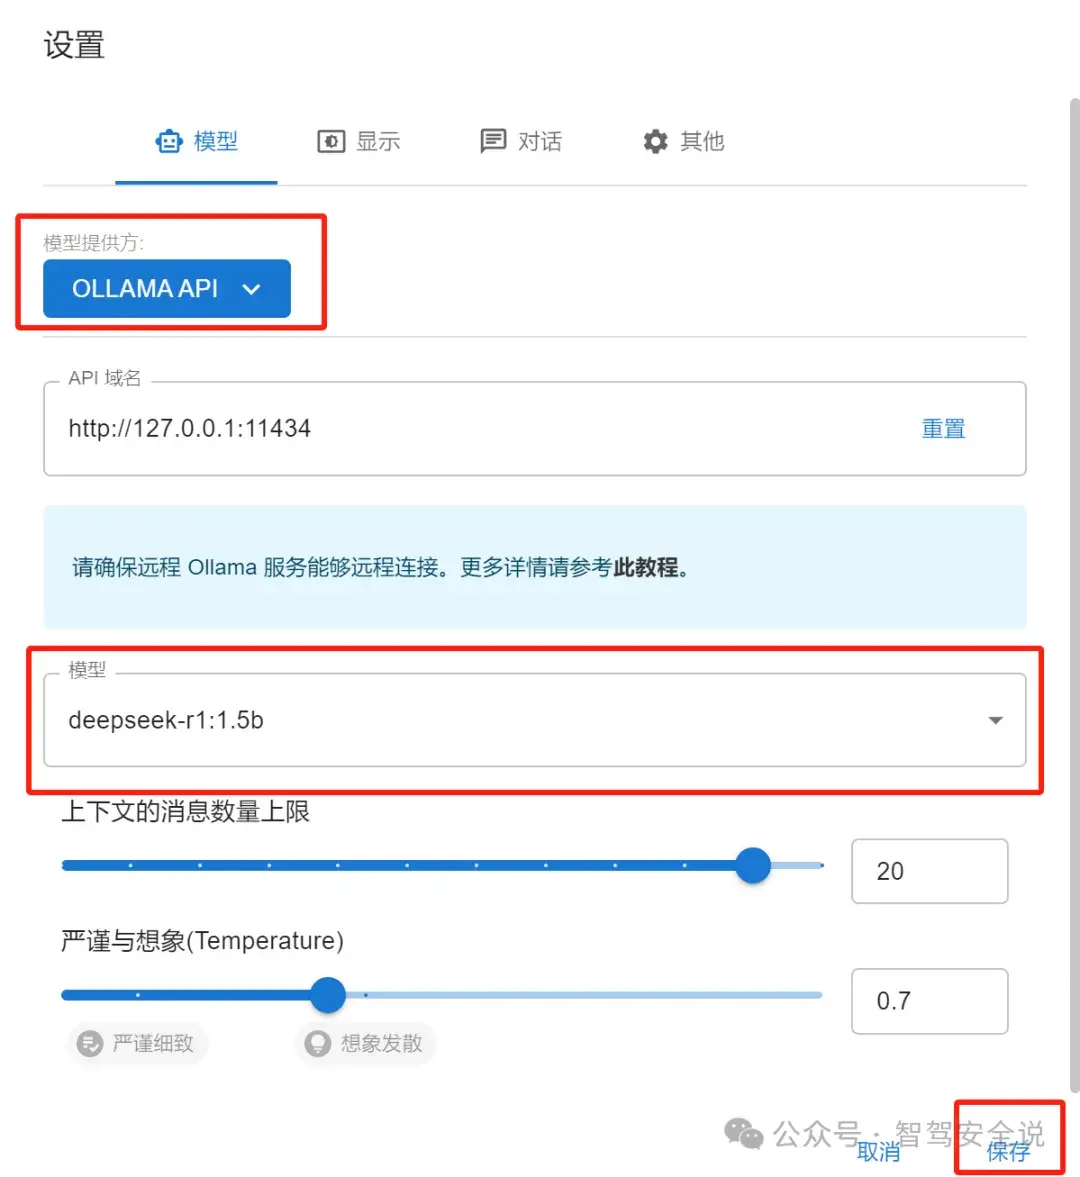The width and height of the screenshot is (1080, 1177).
Task: Click 保存 to save settings
Action: point(1008,1151)
